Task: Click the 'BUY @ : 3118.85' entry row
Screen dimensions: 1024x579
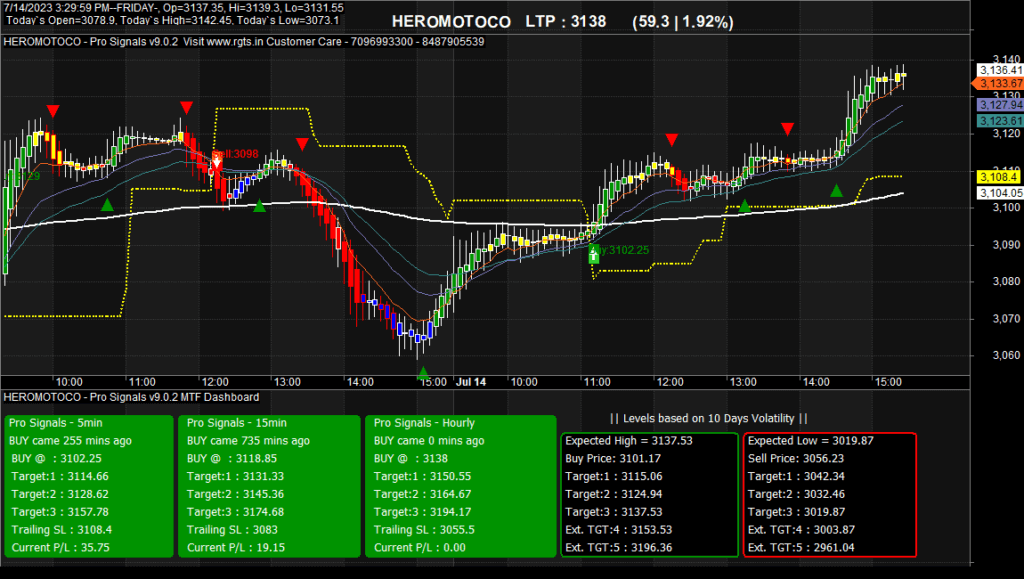Action: point(232,458)
